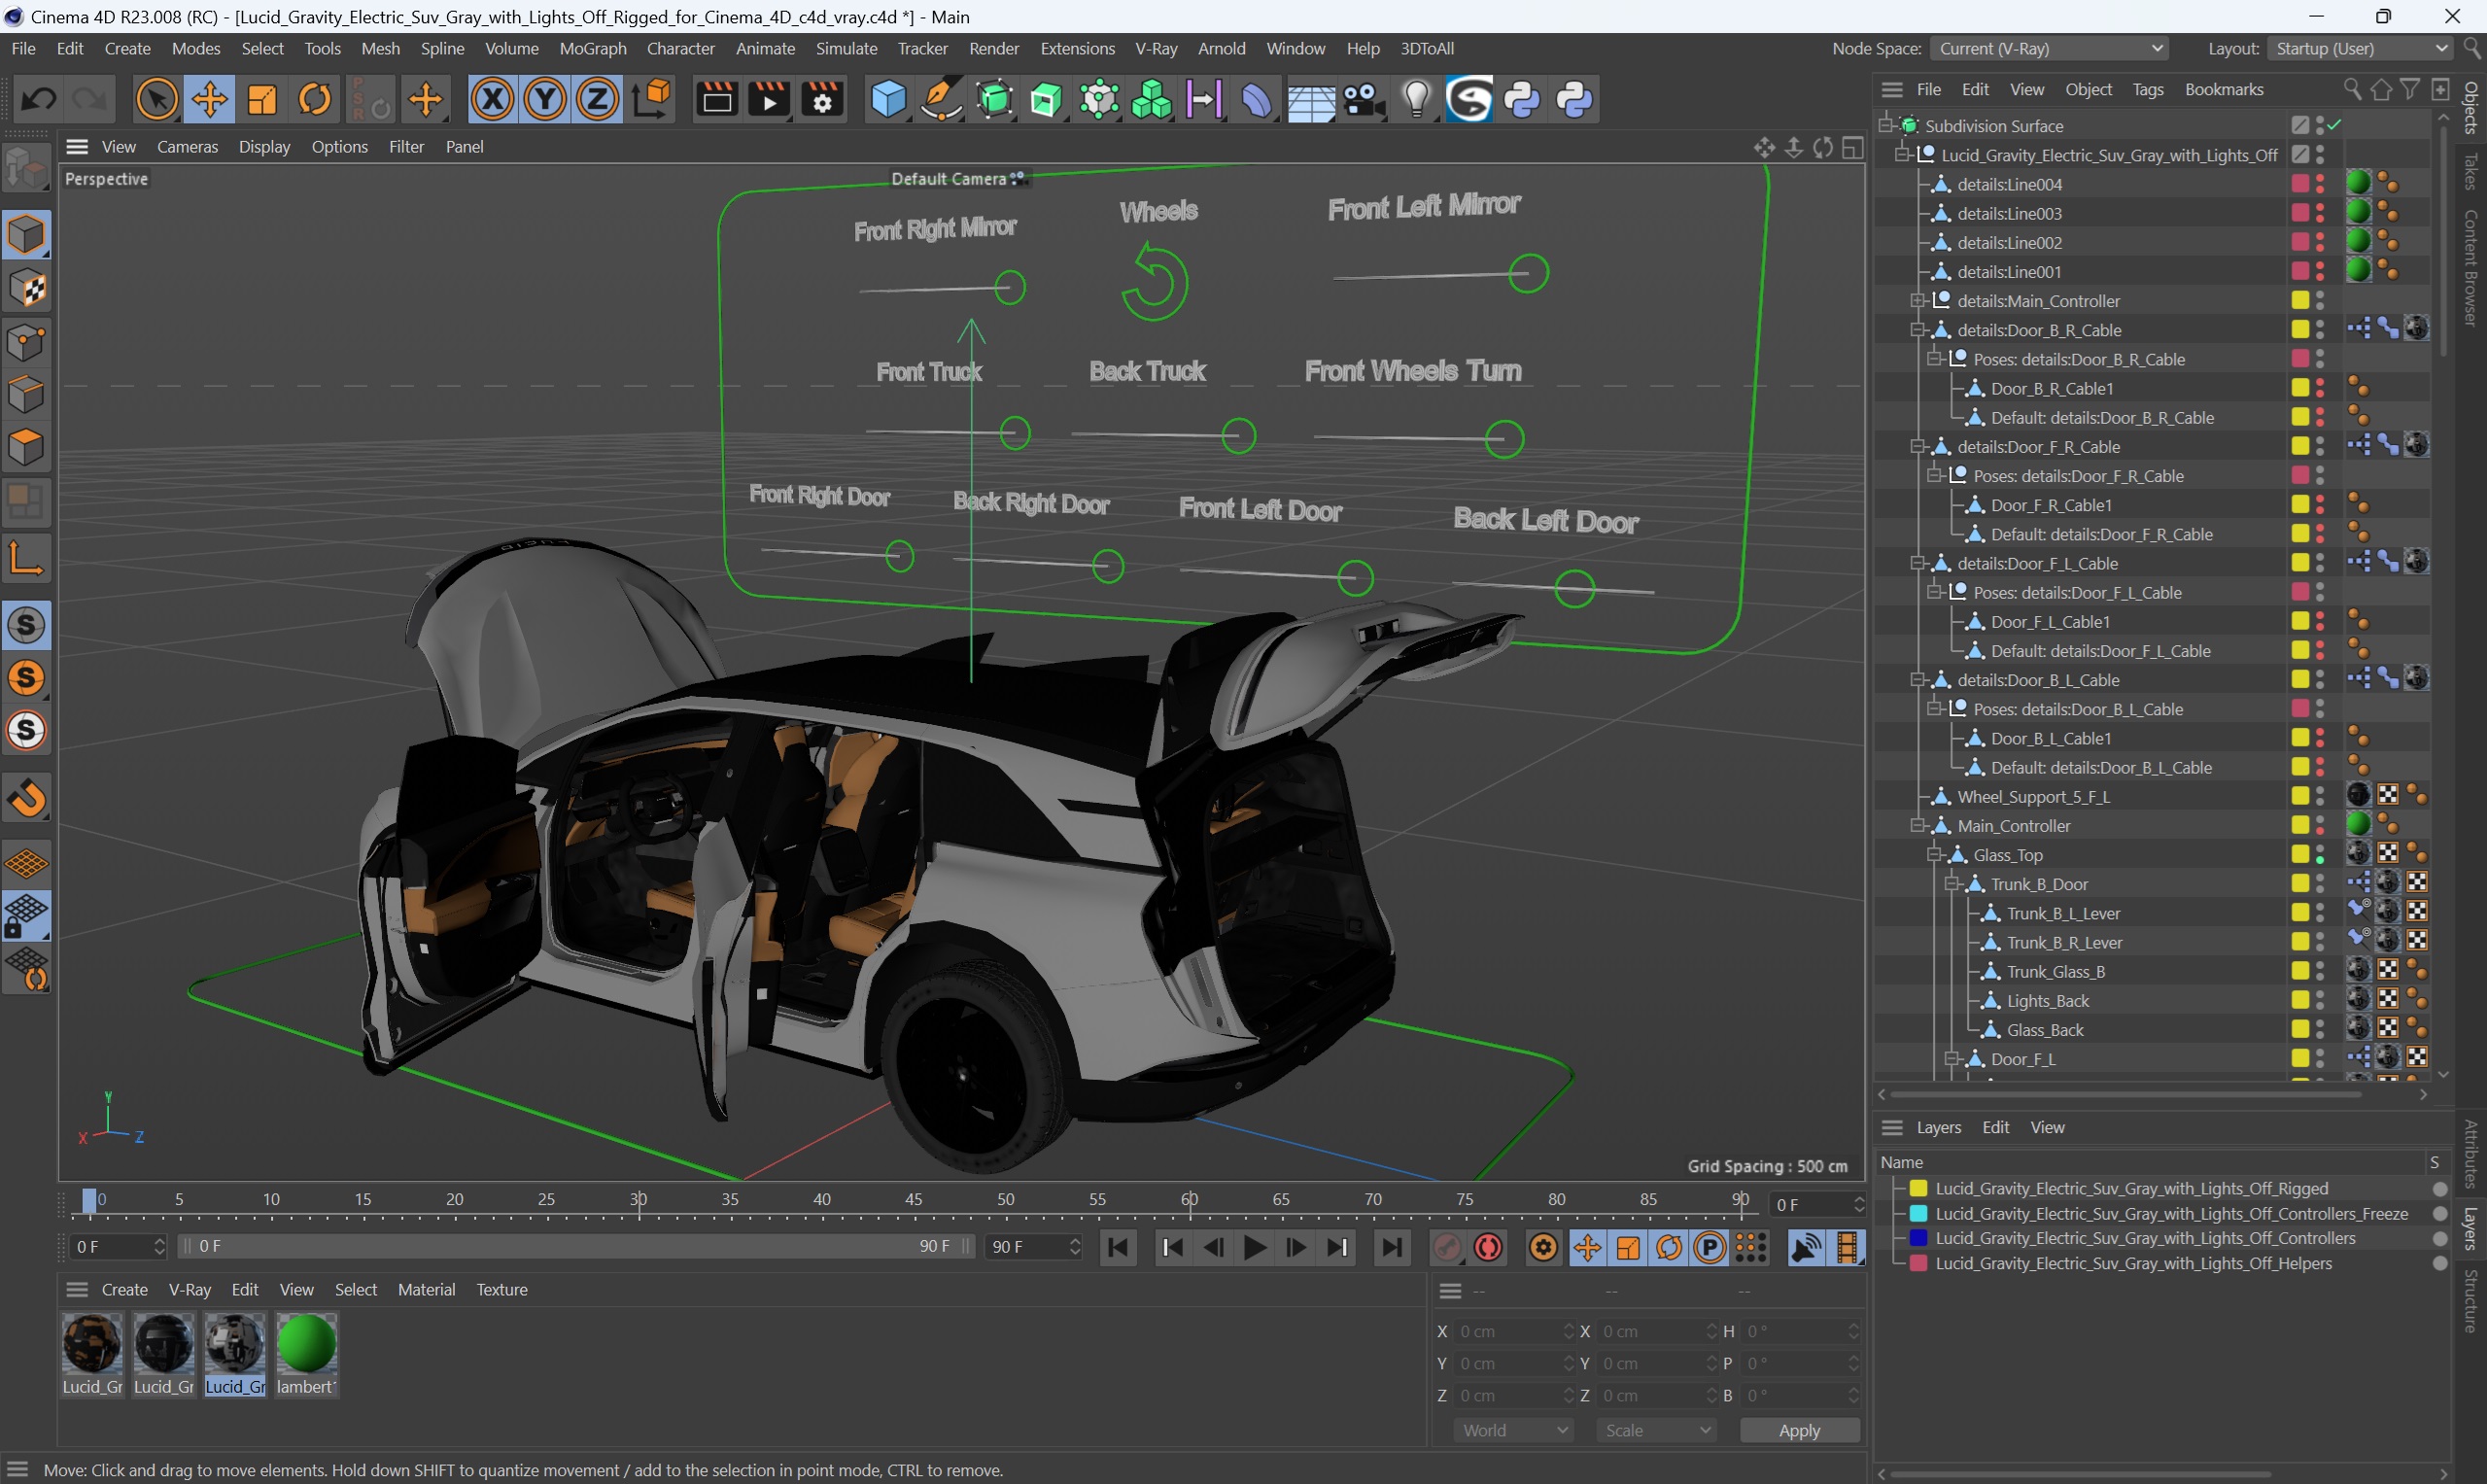This screenshot has height=1484, width=2487.
Task: Open the V-Ray menu
Action: click(x=1155, y=48)
